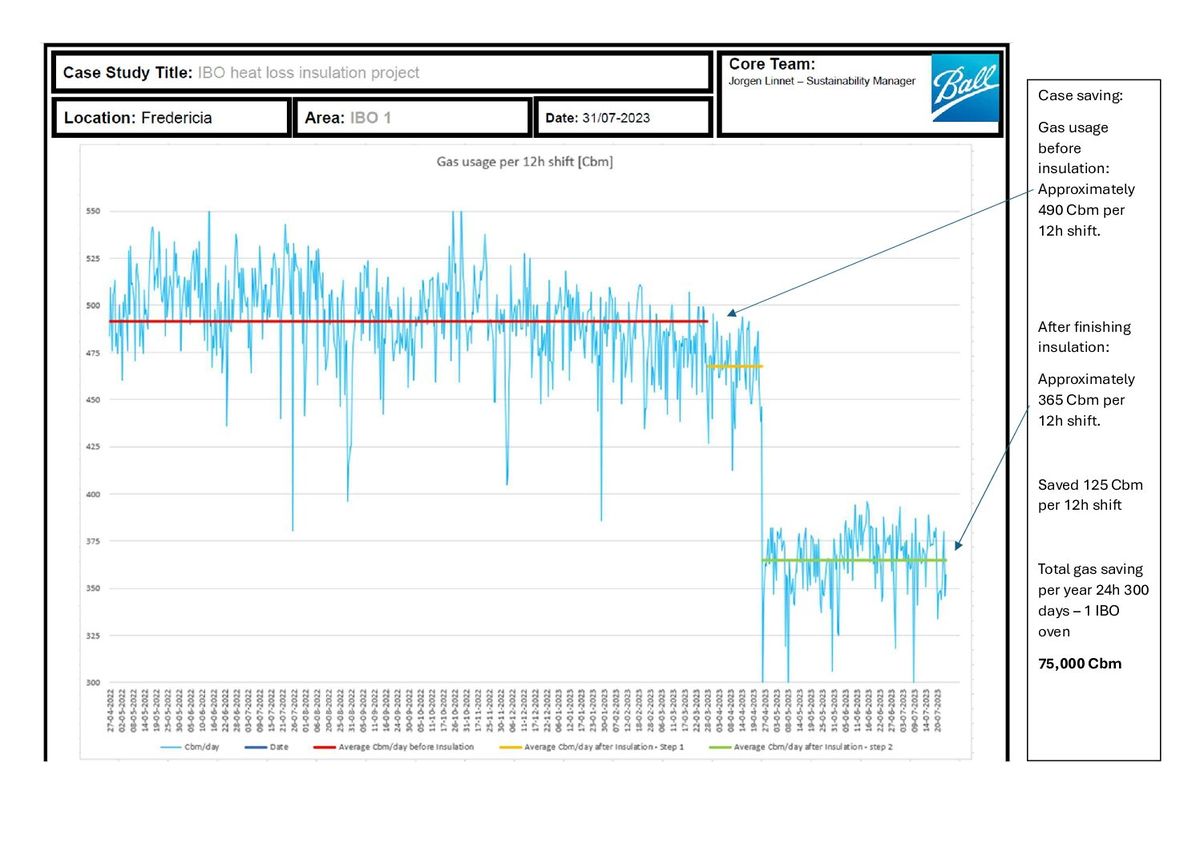Select the Area: IBO 1 box
The width and height of the screenshot is (1200, 848).
[x=412, y=118]
